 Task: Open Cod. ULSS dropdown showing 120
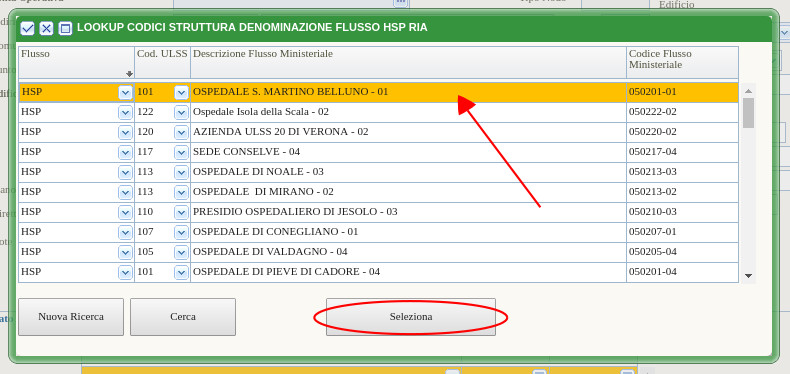click(181, 133)
